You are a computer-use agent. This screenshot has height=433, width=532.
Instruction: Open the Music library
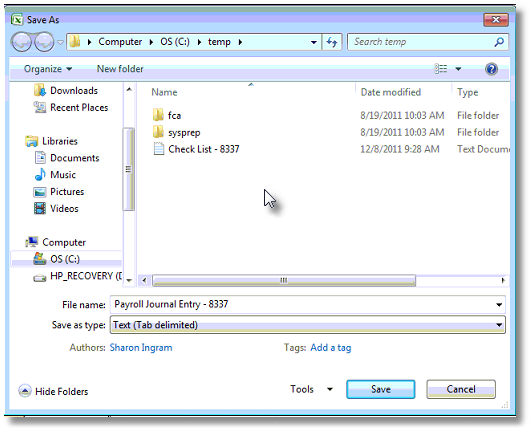tap(63, 175)
